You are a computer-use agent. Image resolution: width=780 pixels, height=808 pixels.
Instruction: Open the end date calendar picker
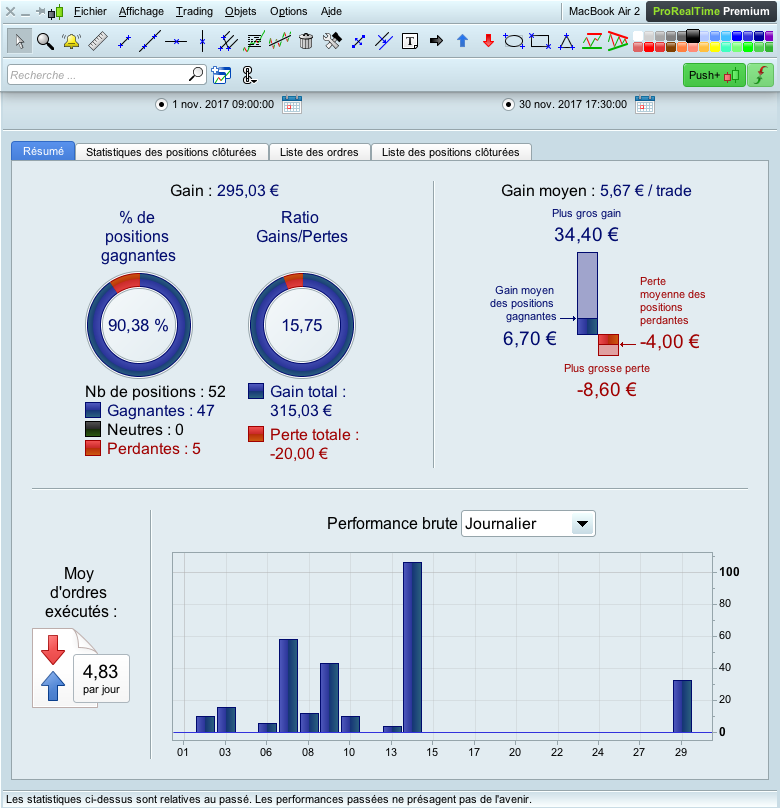645,105
